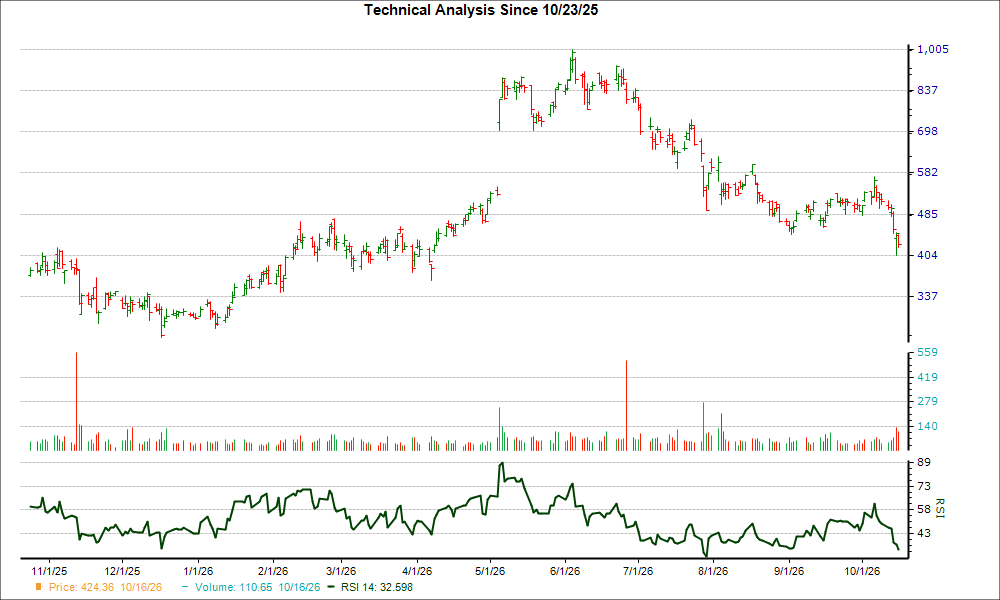Click the "Volume: 110.65 10/16/26" legend text
Viewport: 1000px width, 600px height.
pyautogui.click(x=258, y=587)
